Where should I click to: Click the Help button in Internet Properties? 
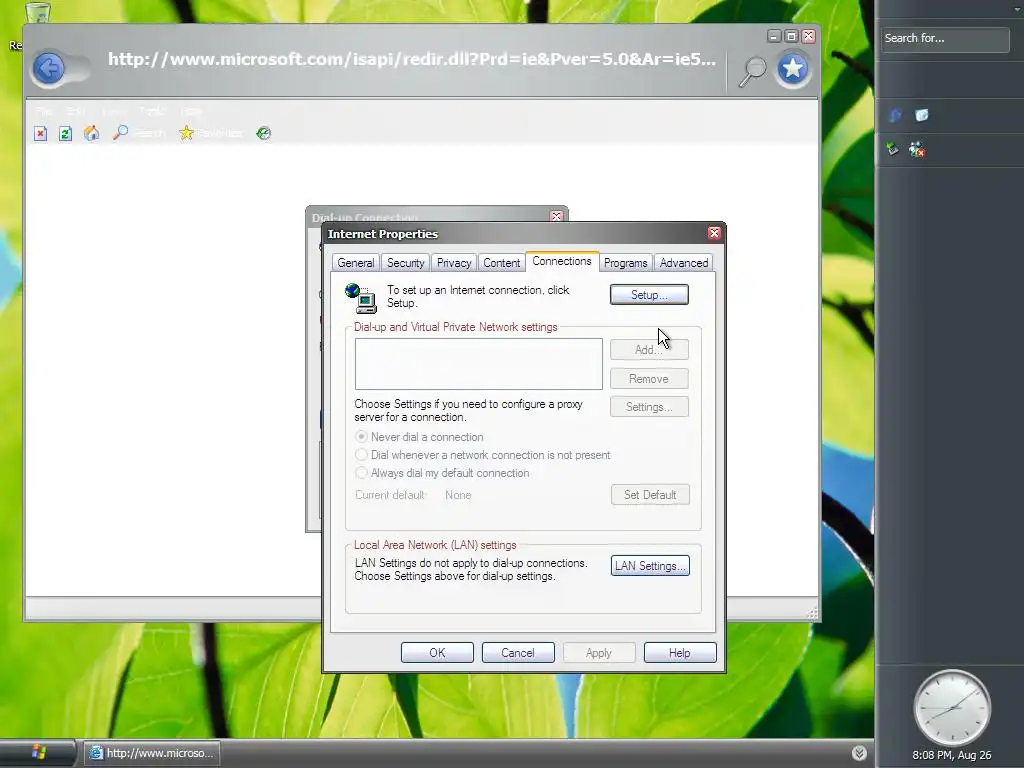[680, 652]
